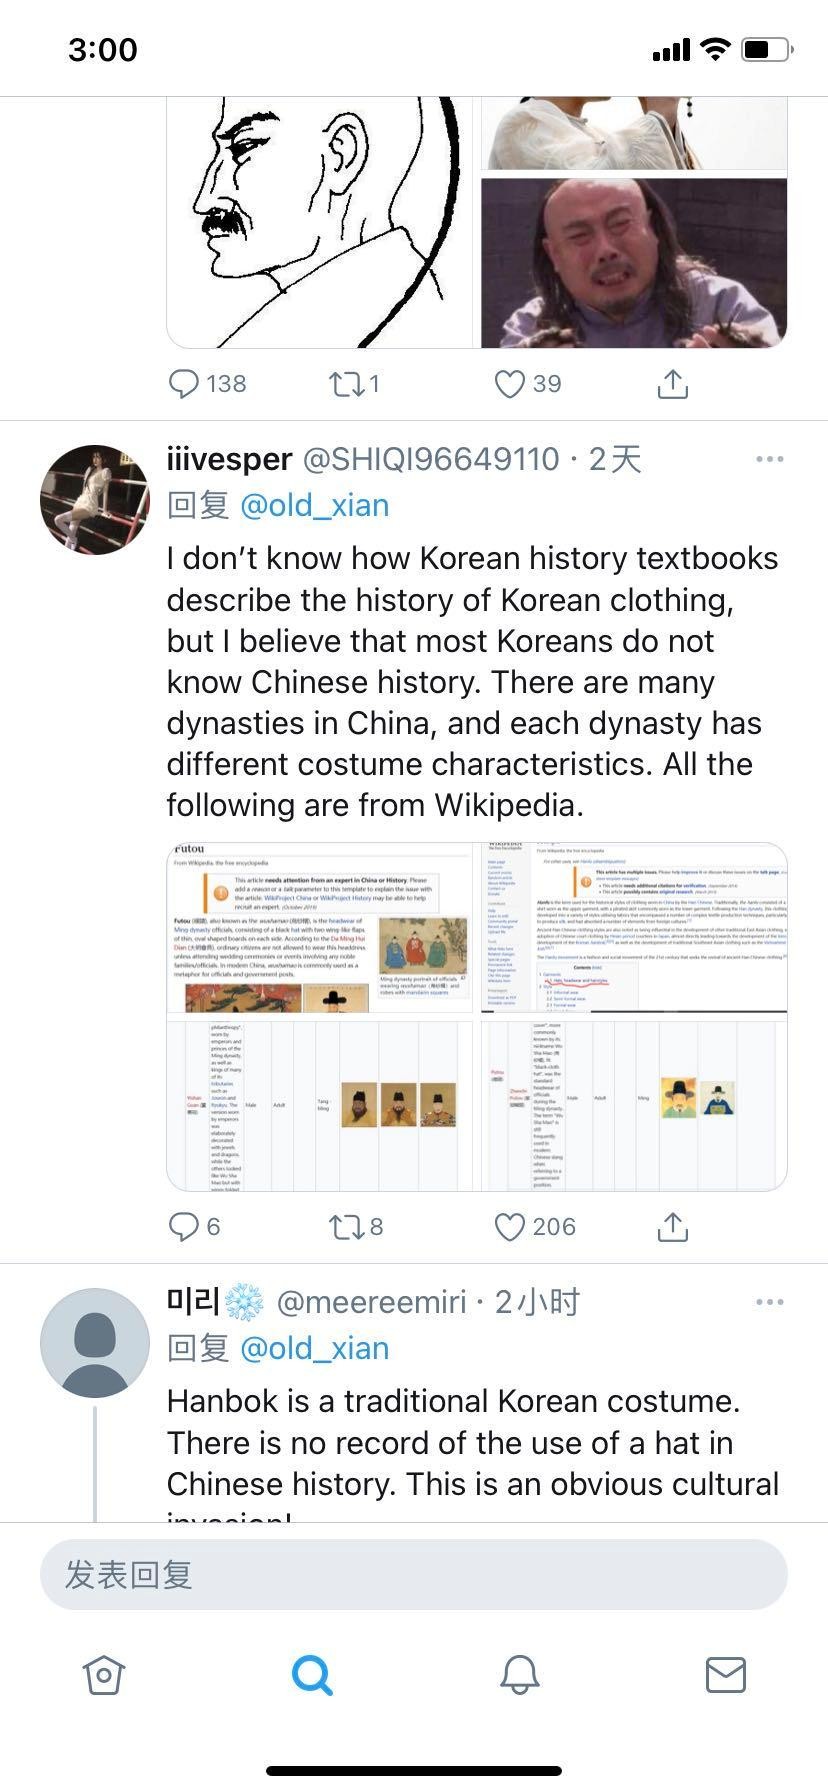Retweet the top tweet with 1 retweet

tap(347, 384)
